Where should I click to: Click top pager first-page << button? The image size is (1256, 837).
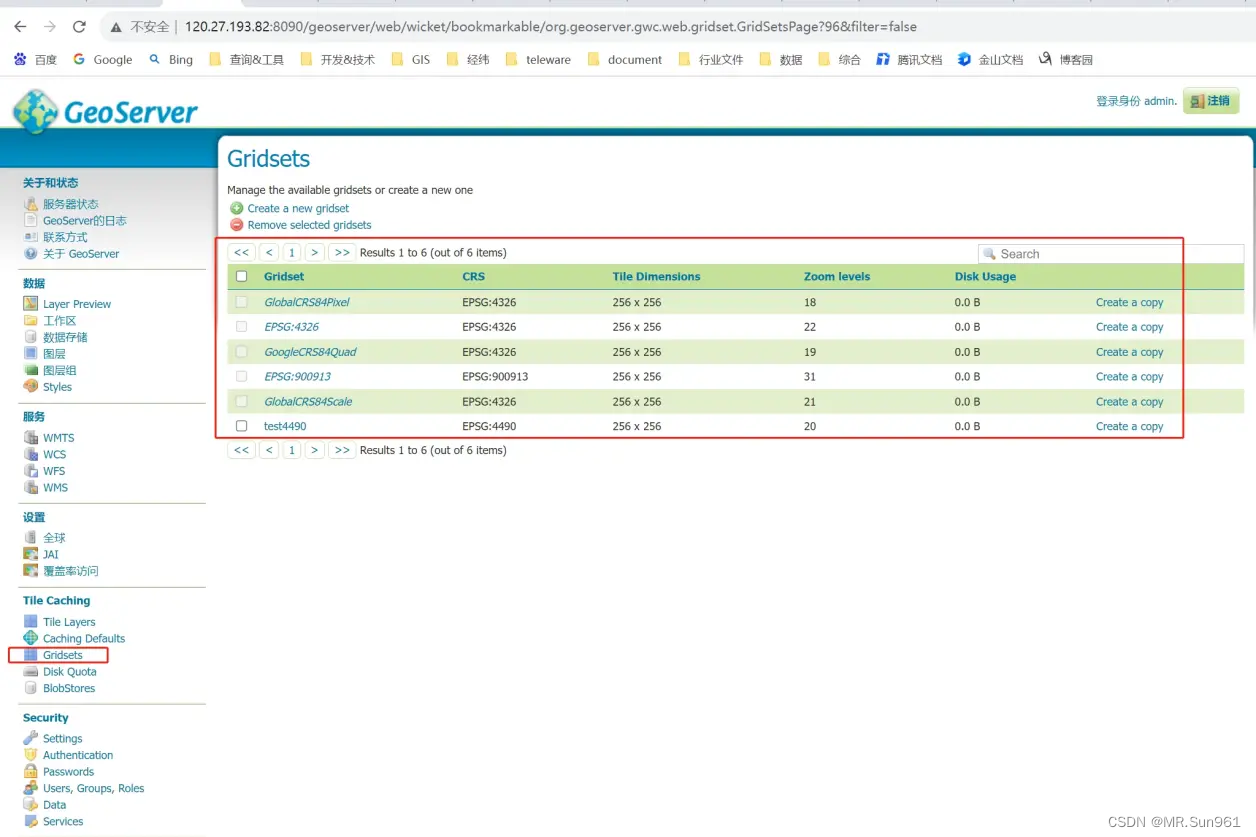[x=241, y=252]
